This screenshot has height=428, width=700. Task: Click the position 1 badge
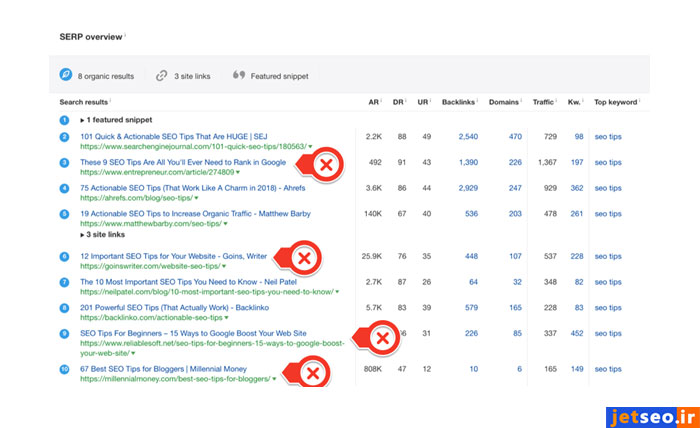click(x=64, y=120)
